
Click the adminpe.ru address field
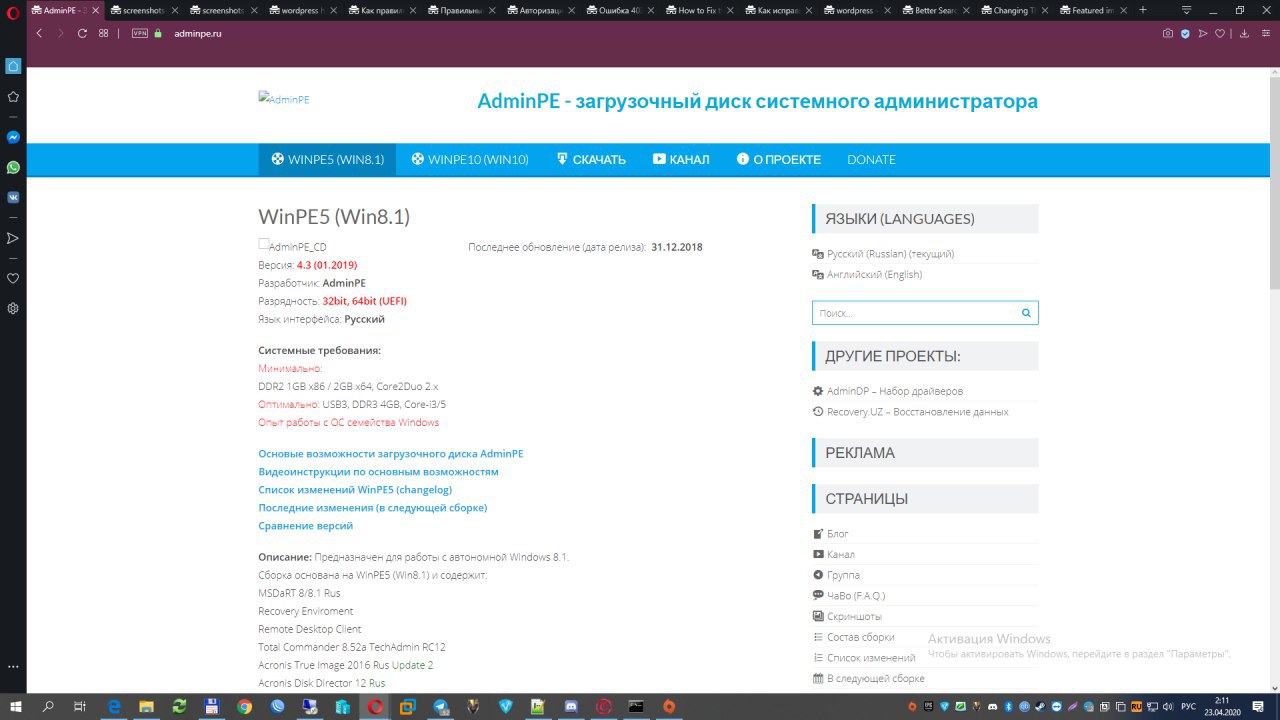(197, 33)
